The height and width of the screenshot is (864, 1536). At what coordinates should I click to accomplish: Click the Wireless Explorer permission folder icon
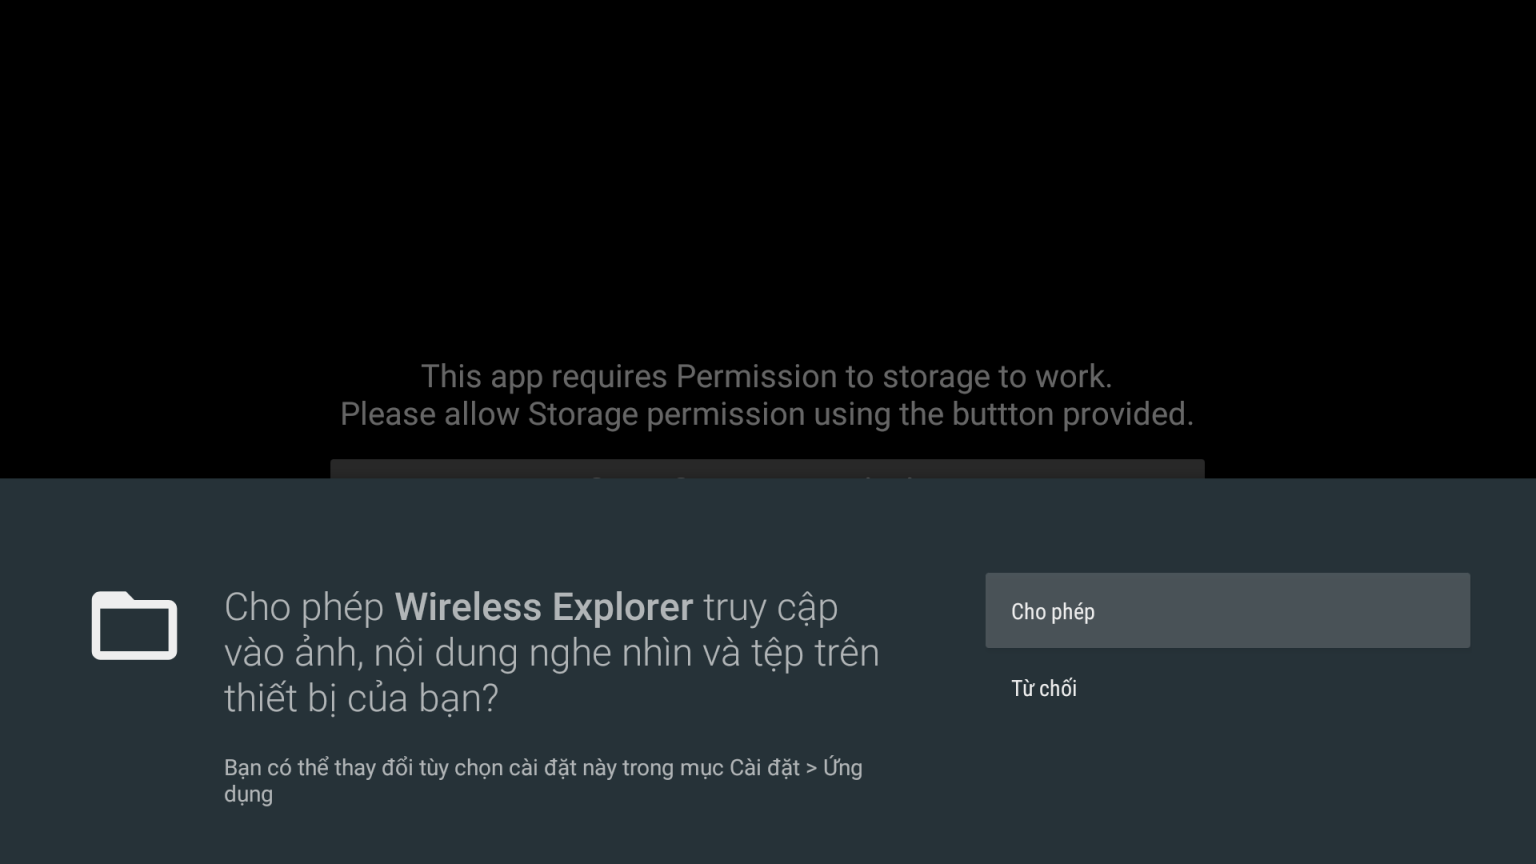pos(134,625)
